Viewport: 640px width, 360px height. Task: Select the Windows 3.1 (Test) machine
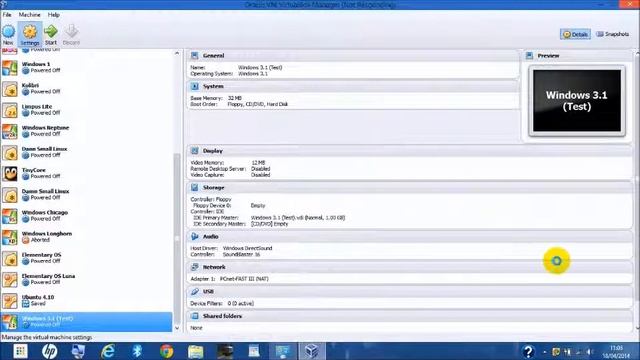87,322
